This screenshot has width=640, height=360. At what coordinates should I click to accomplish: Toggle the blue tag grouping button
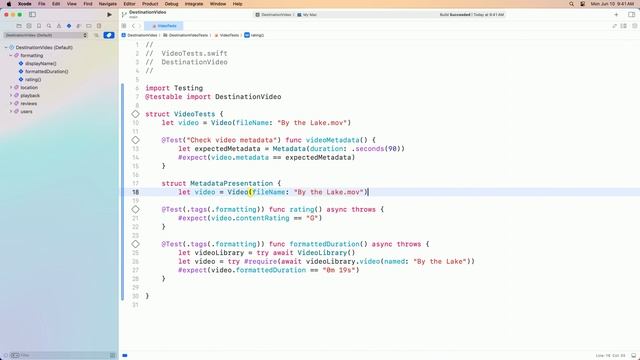pos(109,36)
